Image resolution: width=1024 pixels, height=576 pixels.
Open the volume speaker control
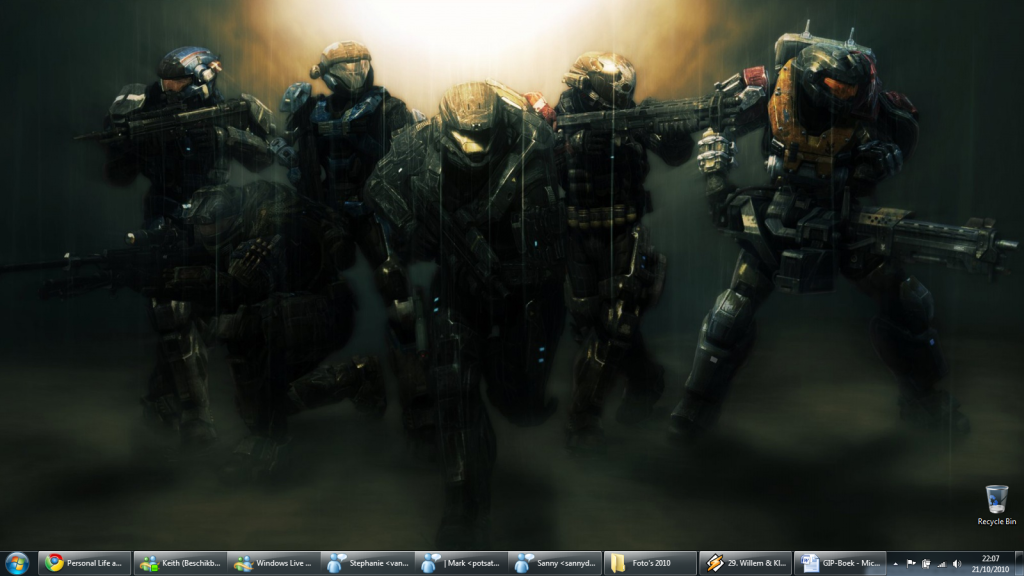(x=957, y=564)
